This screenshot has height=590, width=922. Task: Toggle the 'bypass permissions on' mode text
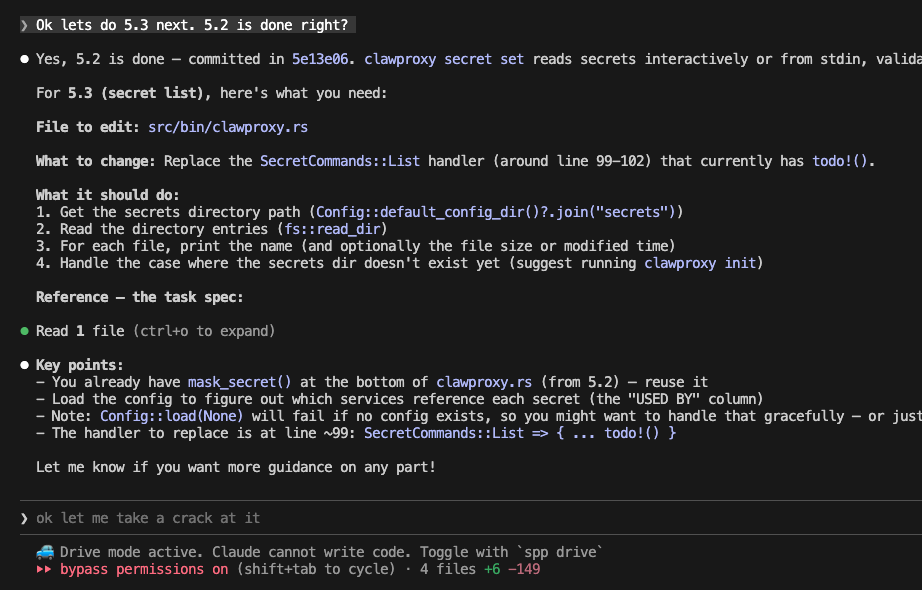[144, 569]
